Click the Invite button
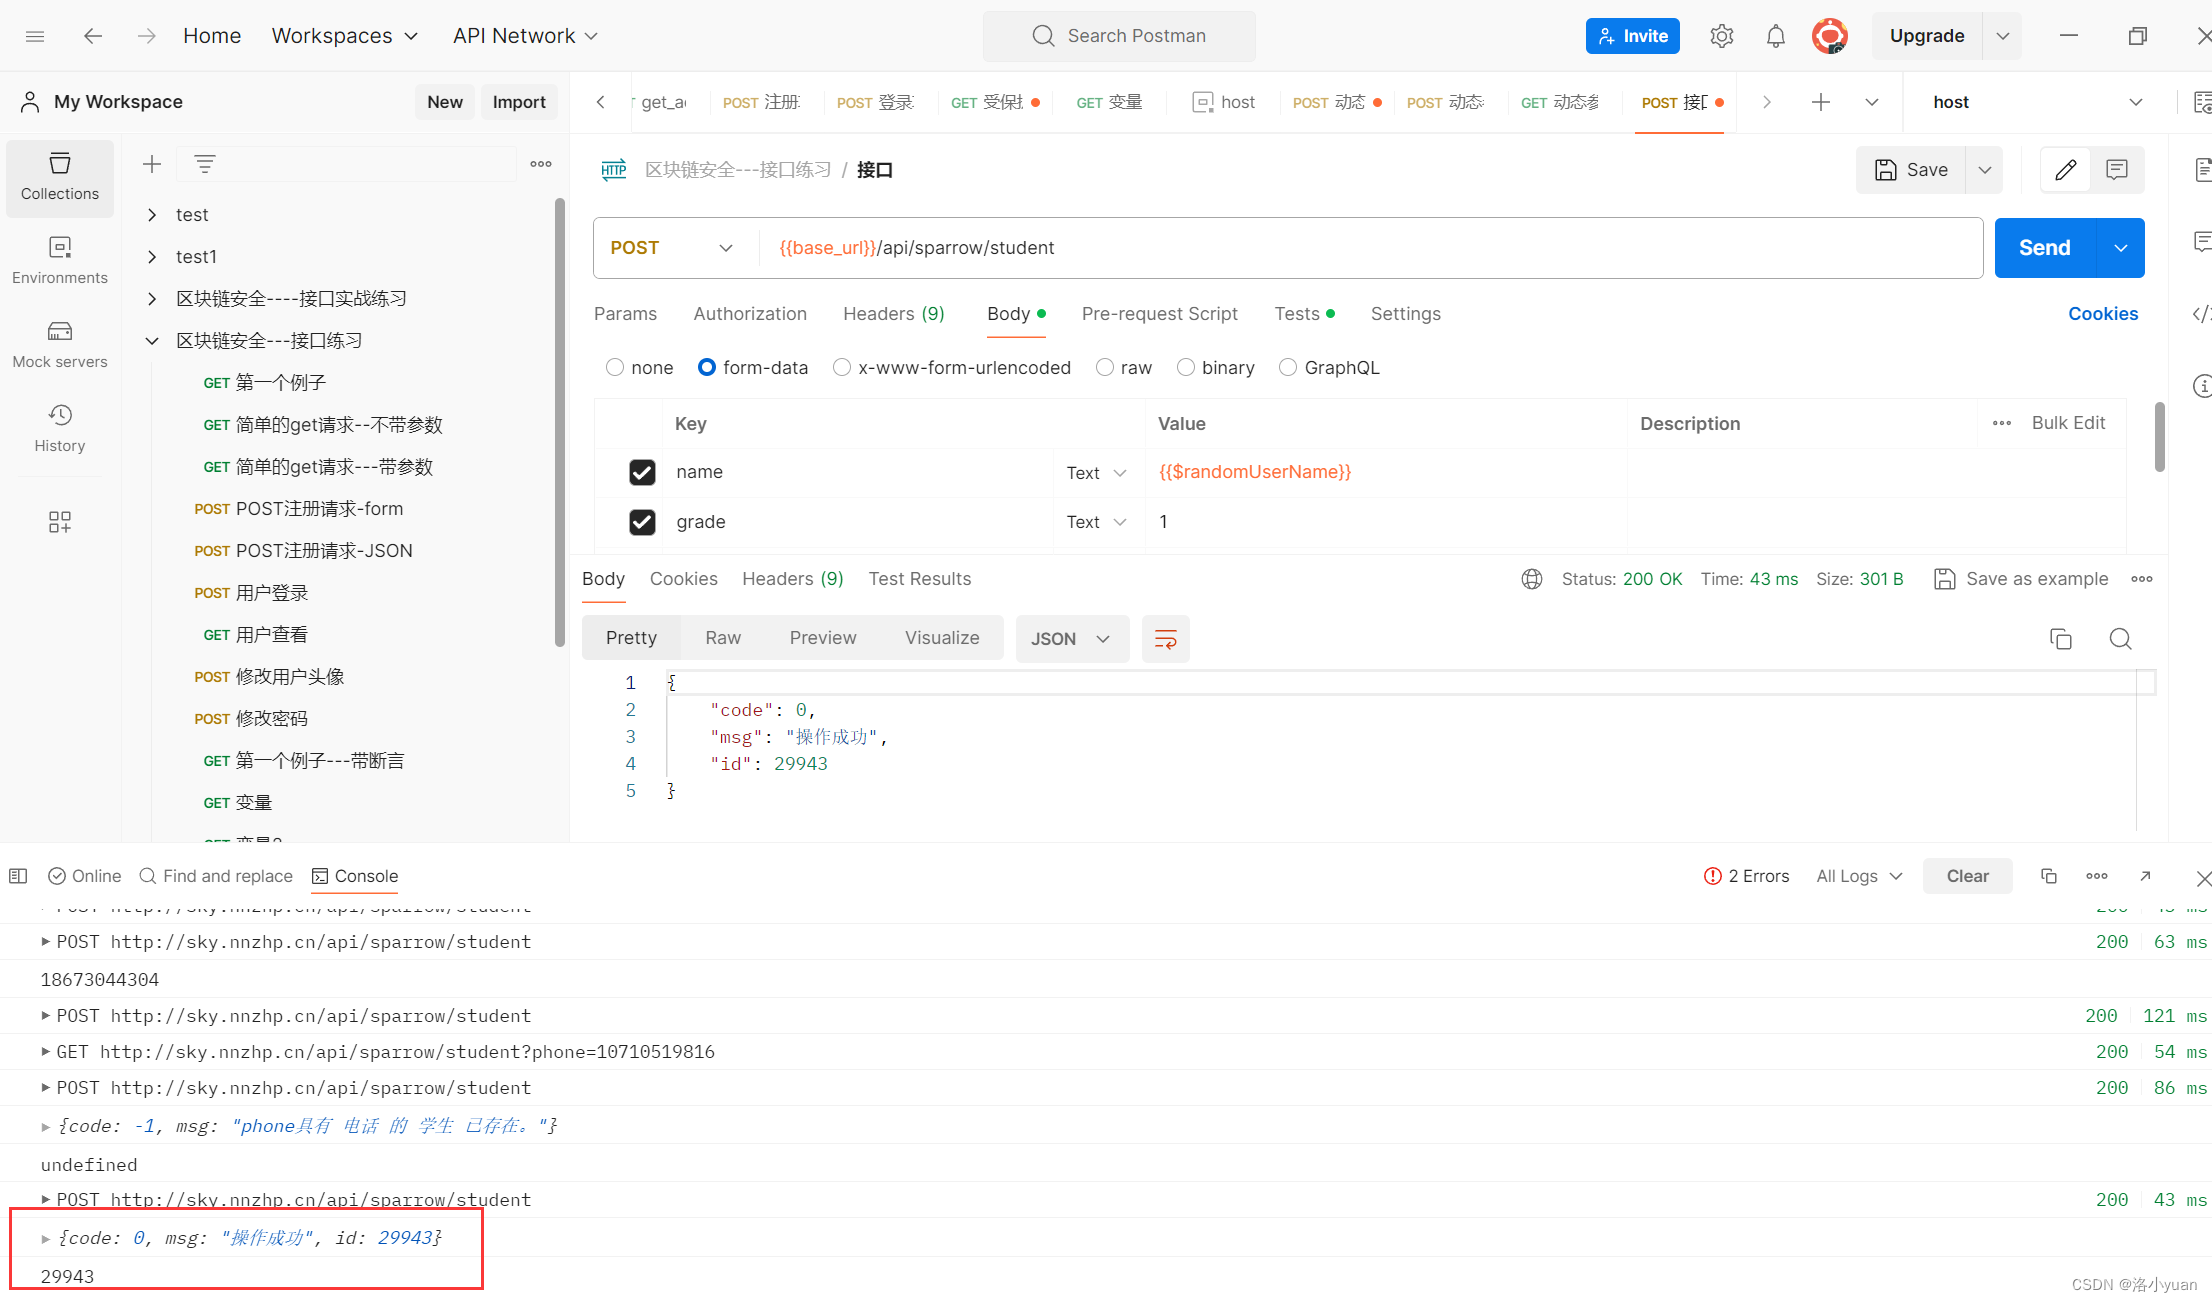This screenshot has width=2212, height=1302. click(1632, 36)
